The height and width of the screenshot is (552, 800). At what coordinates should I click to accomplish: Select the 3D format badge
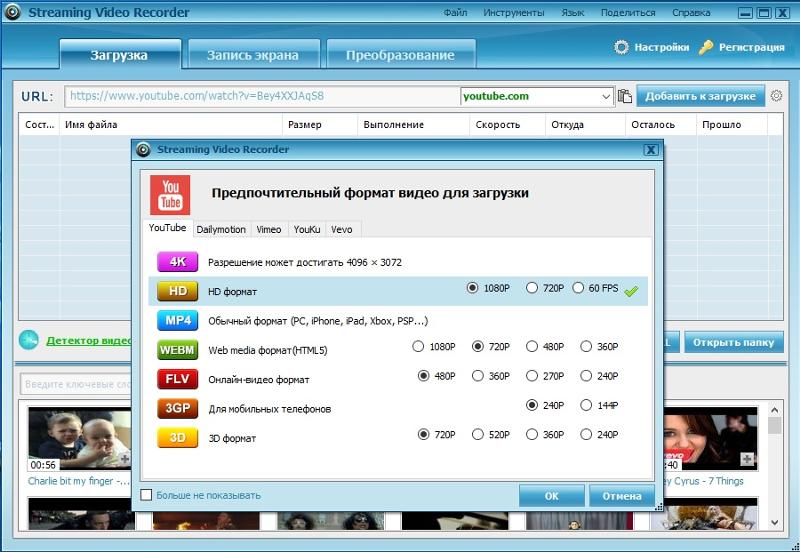177,438
